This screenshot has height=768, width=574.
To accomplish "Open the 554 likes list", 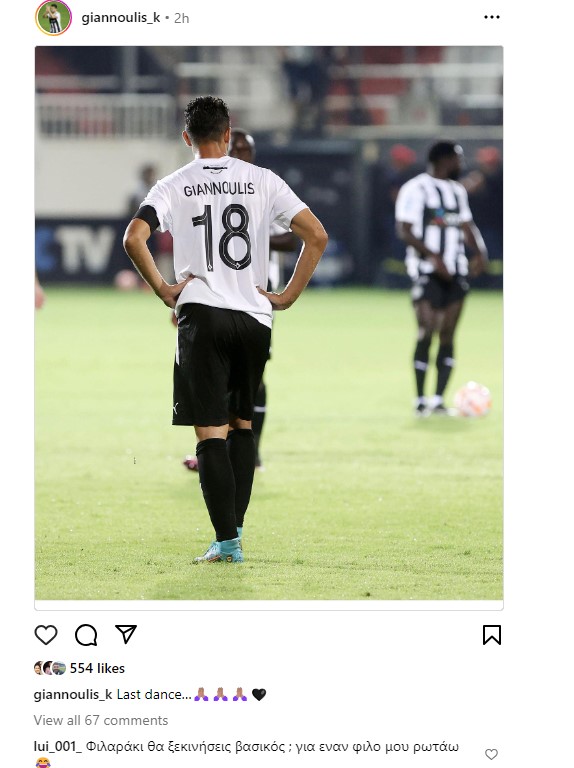I will point(97,668).
